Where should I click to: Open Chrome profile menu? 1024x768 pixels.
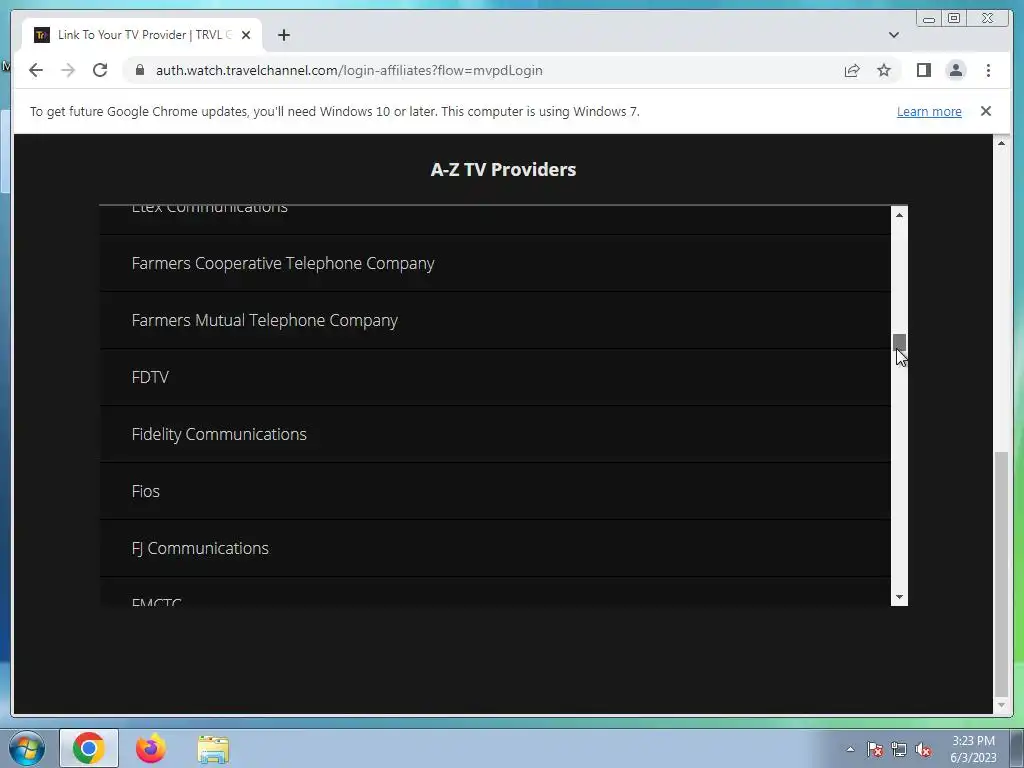click(x=955, y=70)
